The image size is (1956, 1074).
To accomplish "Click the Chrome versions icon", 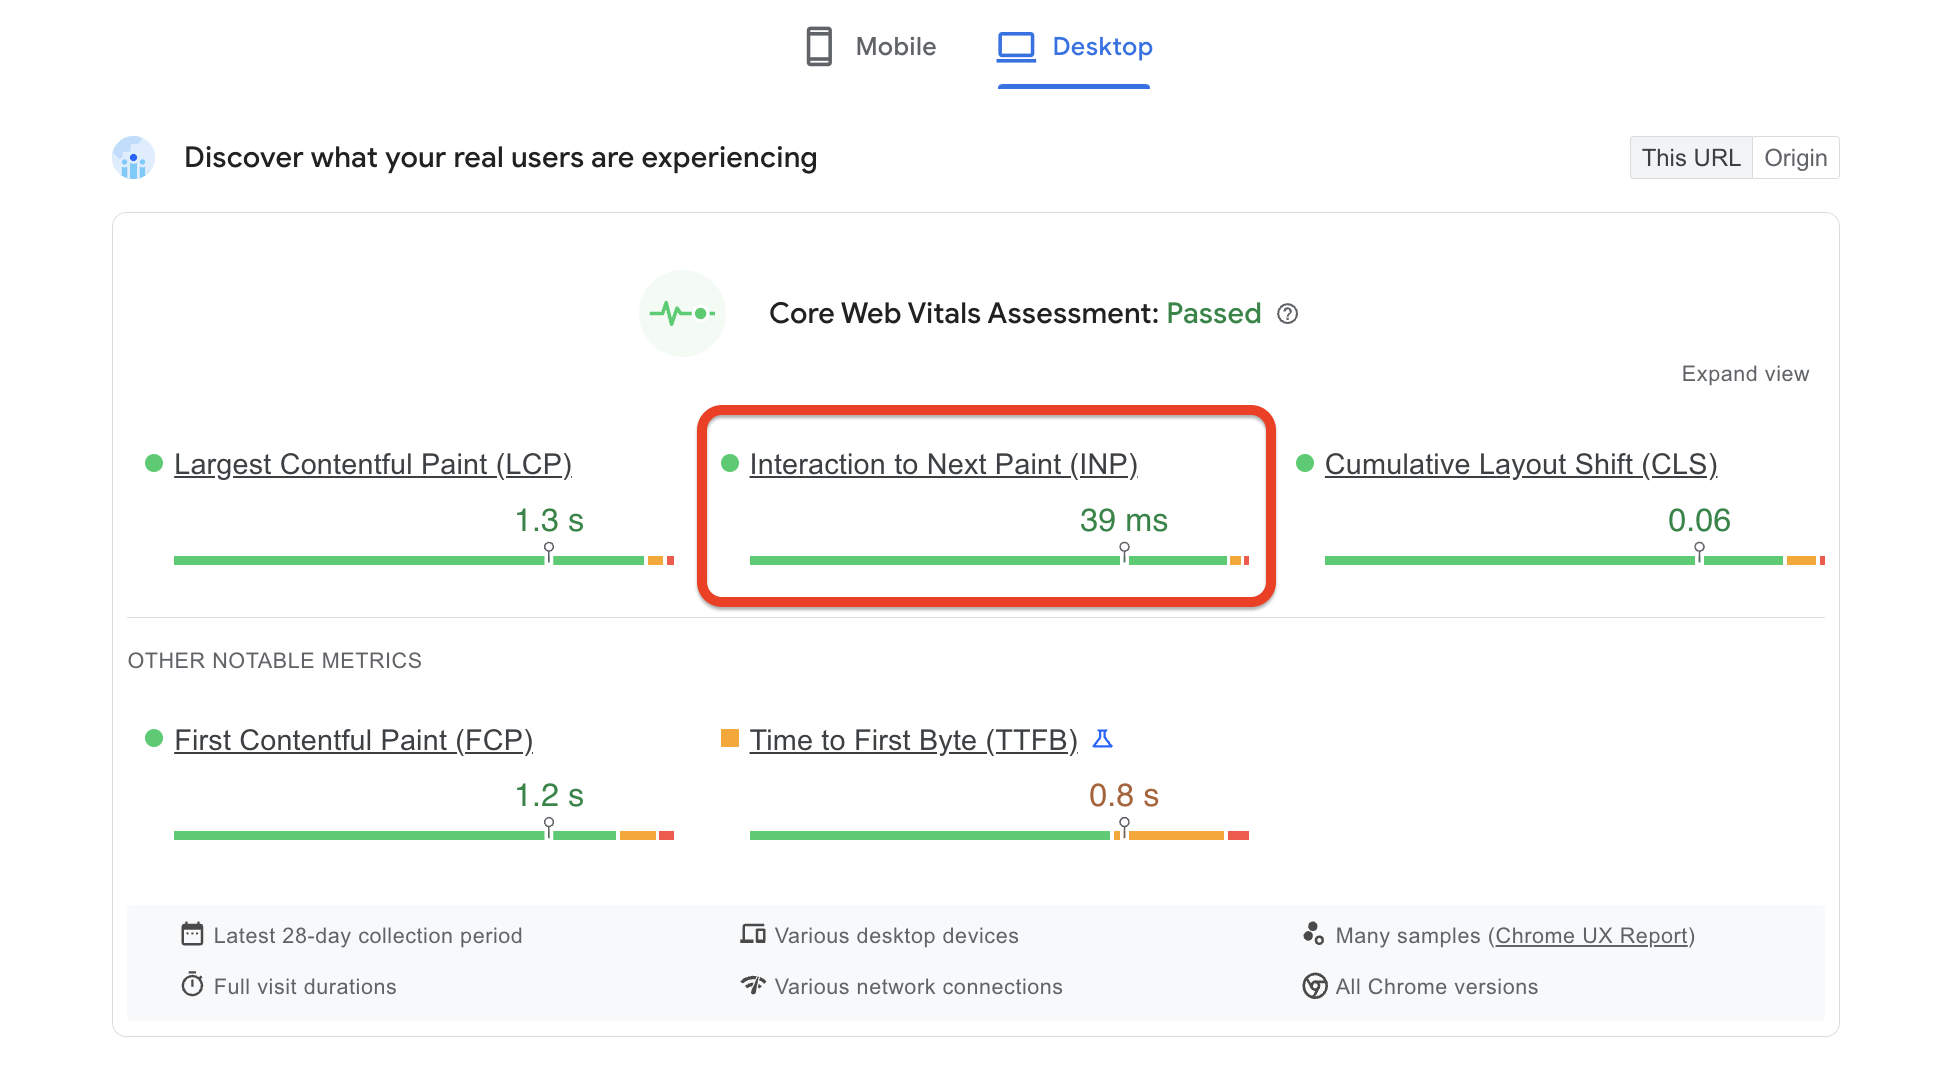I will 1314,986.
